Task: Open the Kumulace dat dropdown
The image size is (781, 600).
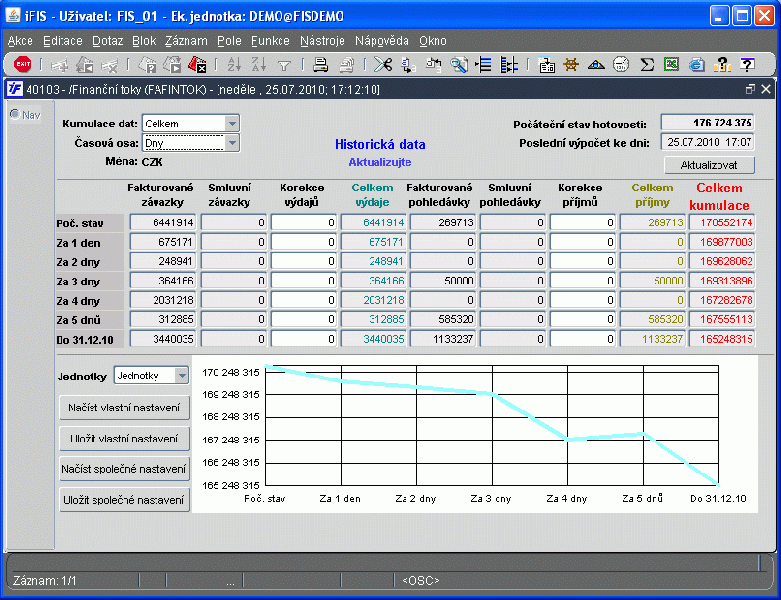Action: coord(232,123)
